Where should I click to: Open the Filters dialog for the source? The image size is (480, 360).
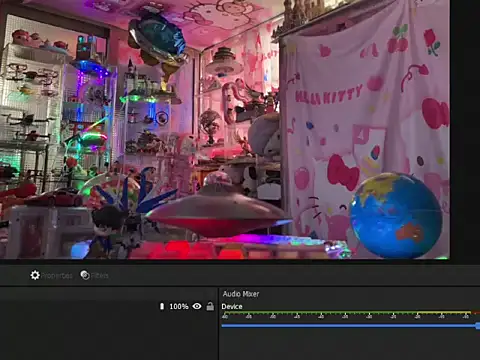[x=94, y=275]
